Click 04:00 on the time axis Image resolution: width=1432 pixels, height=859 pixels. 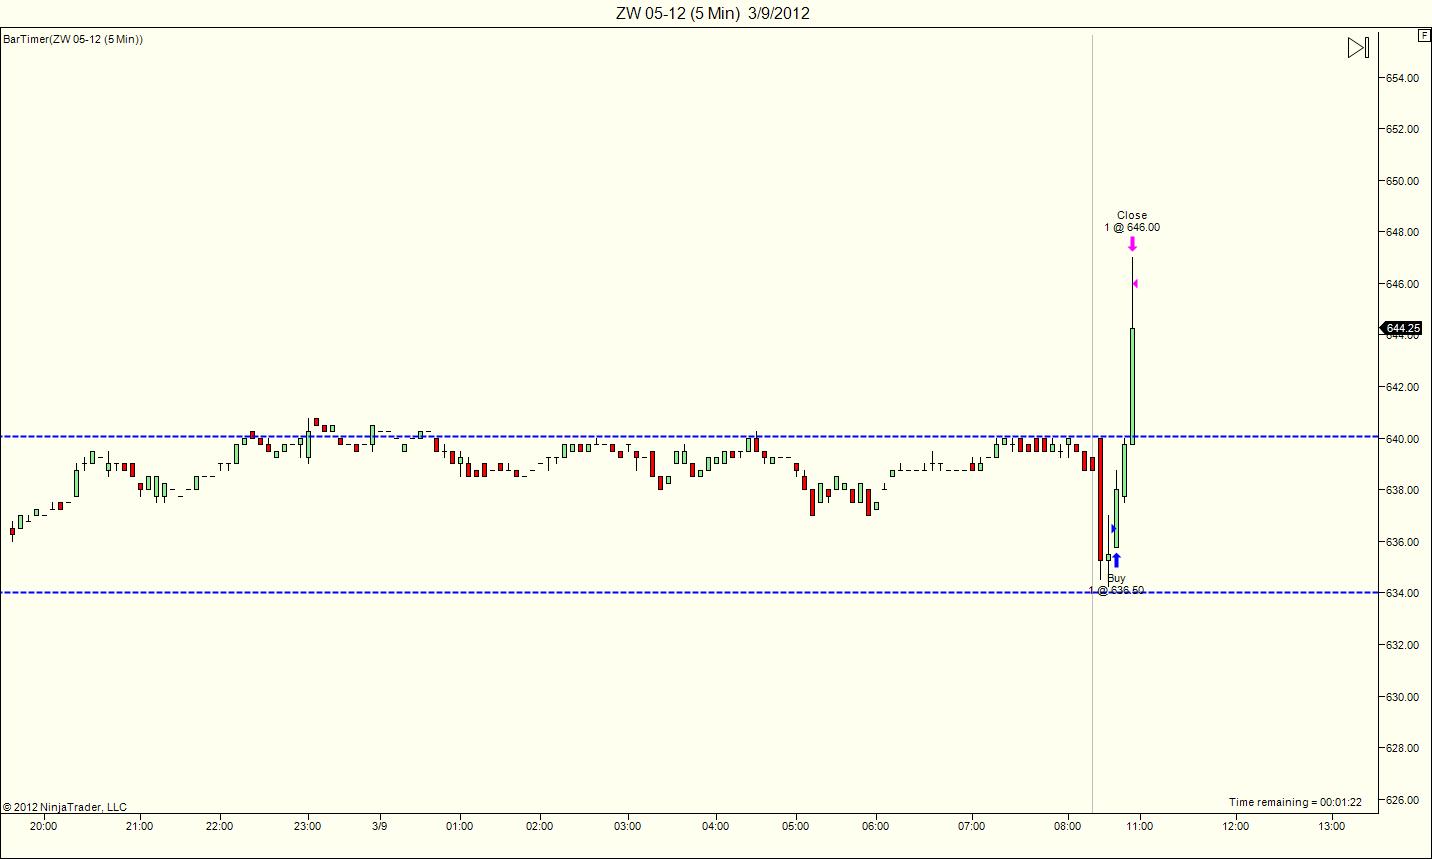click(x=715, y=826)
